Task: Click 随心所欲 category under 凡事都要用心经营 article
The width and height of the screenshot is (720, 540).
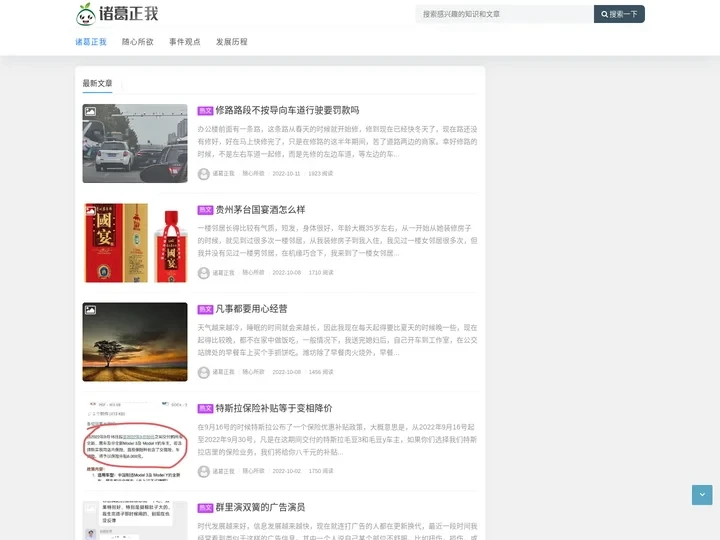Action: (253, 372)
